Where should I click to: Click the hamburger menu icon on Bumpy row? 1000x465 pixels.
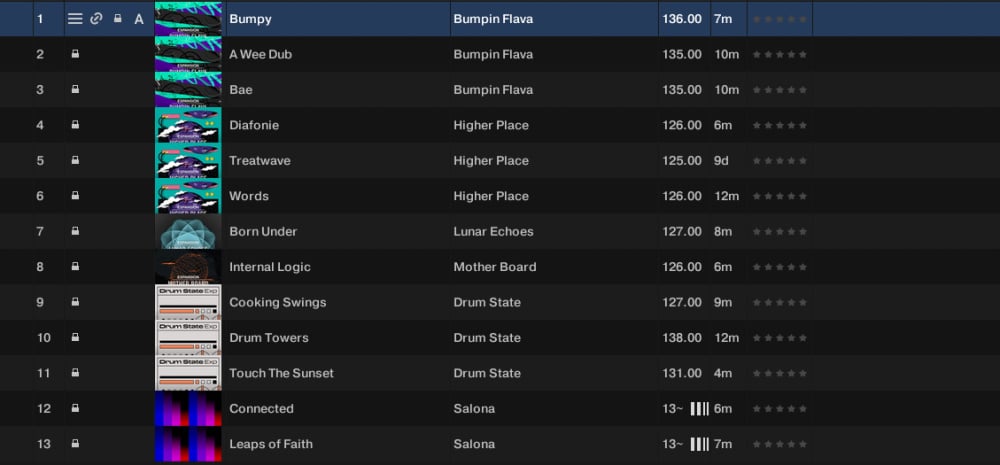(75, 19)
